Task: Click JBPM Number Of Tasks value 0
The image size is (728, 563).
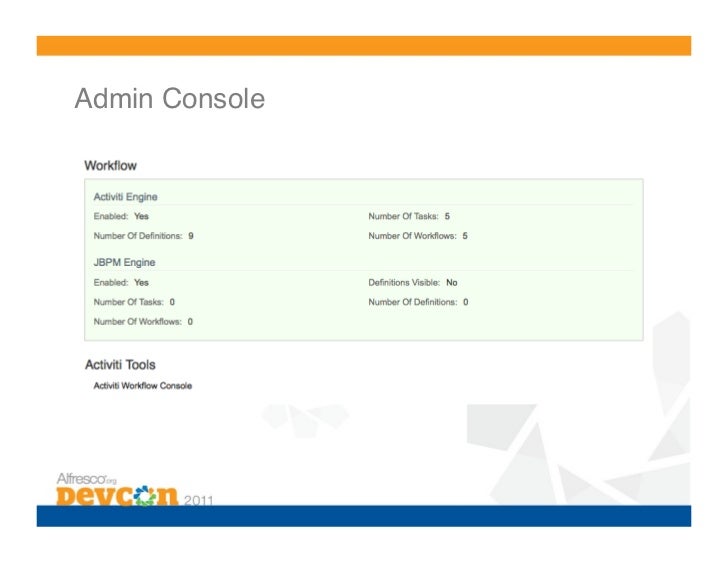Action: 172,302
